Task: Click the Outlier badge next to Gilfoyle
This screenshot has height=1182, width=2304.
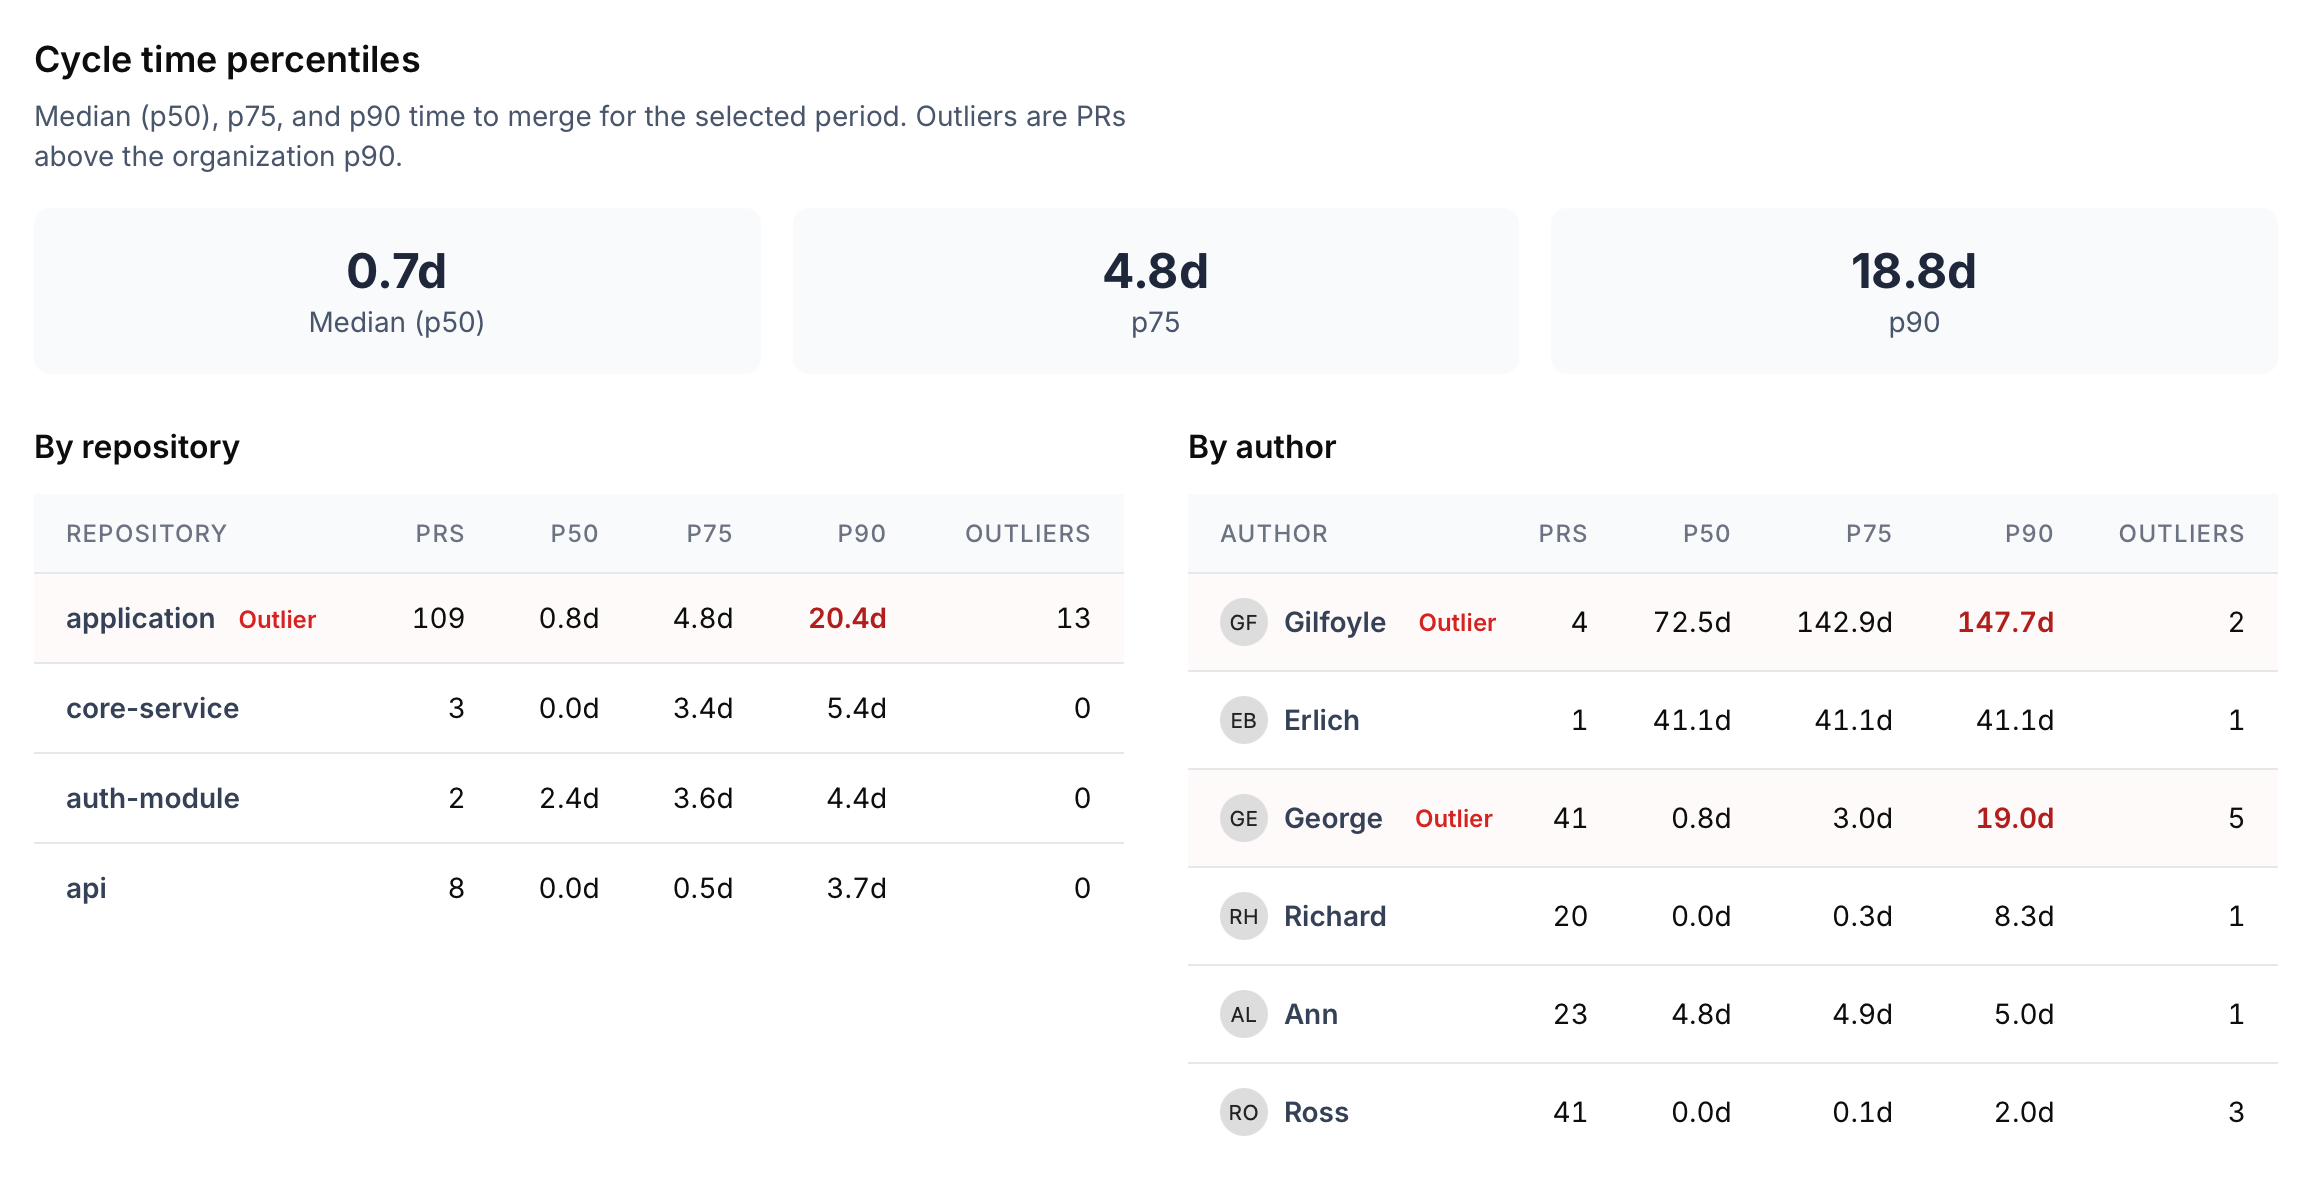Action: 1457,623
